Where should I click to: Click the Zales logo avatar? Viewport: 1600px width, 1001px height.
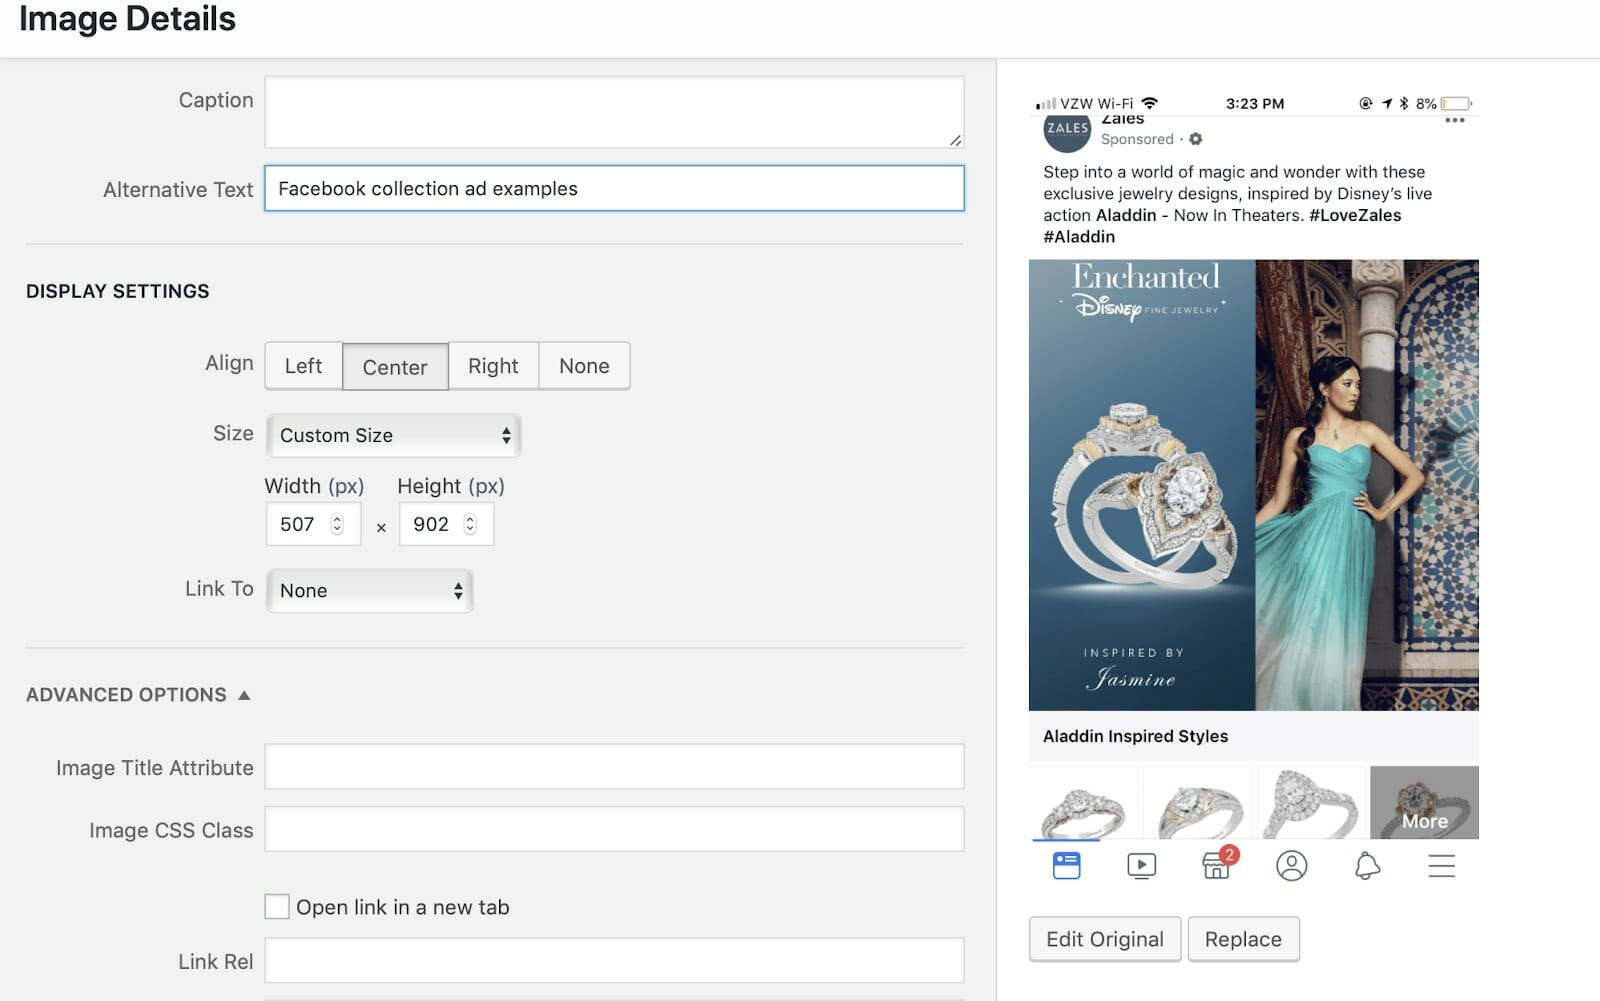coord(1067,130)
